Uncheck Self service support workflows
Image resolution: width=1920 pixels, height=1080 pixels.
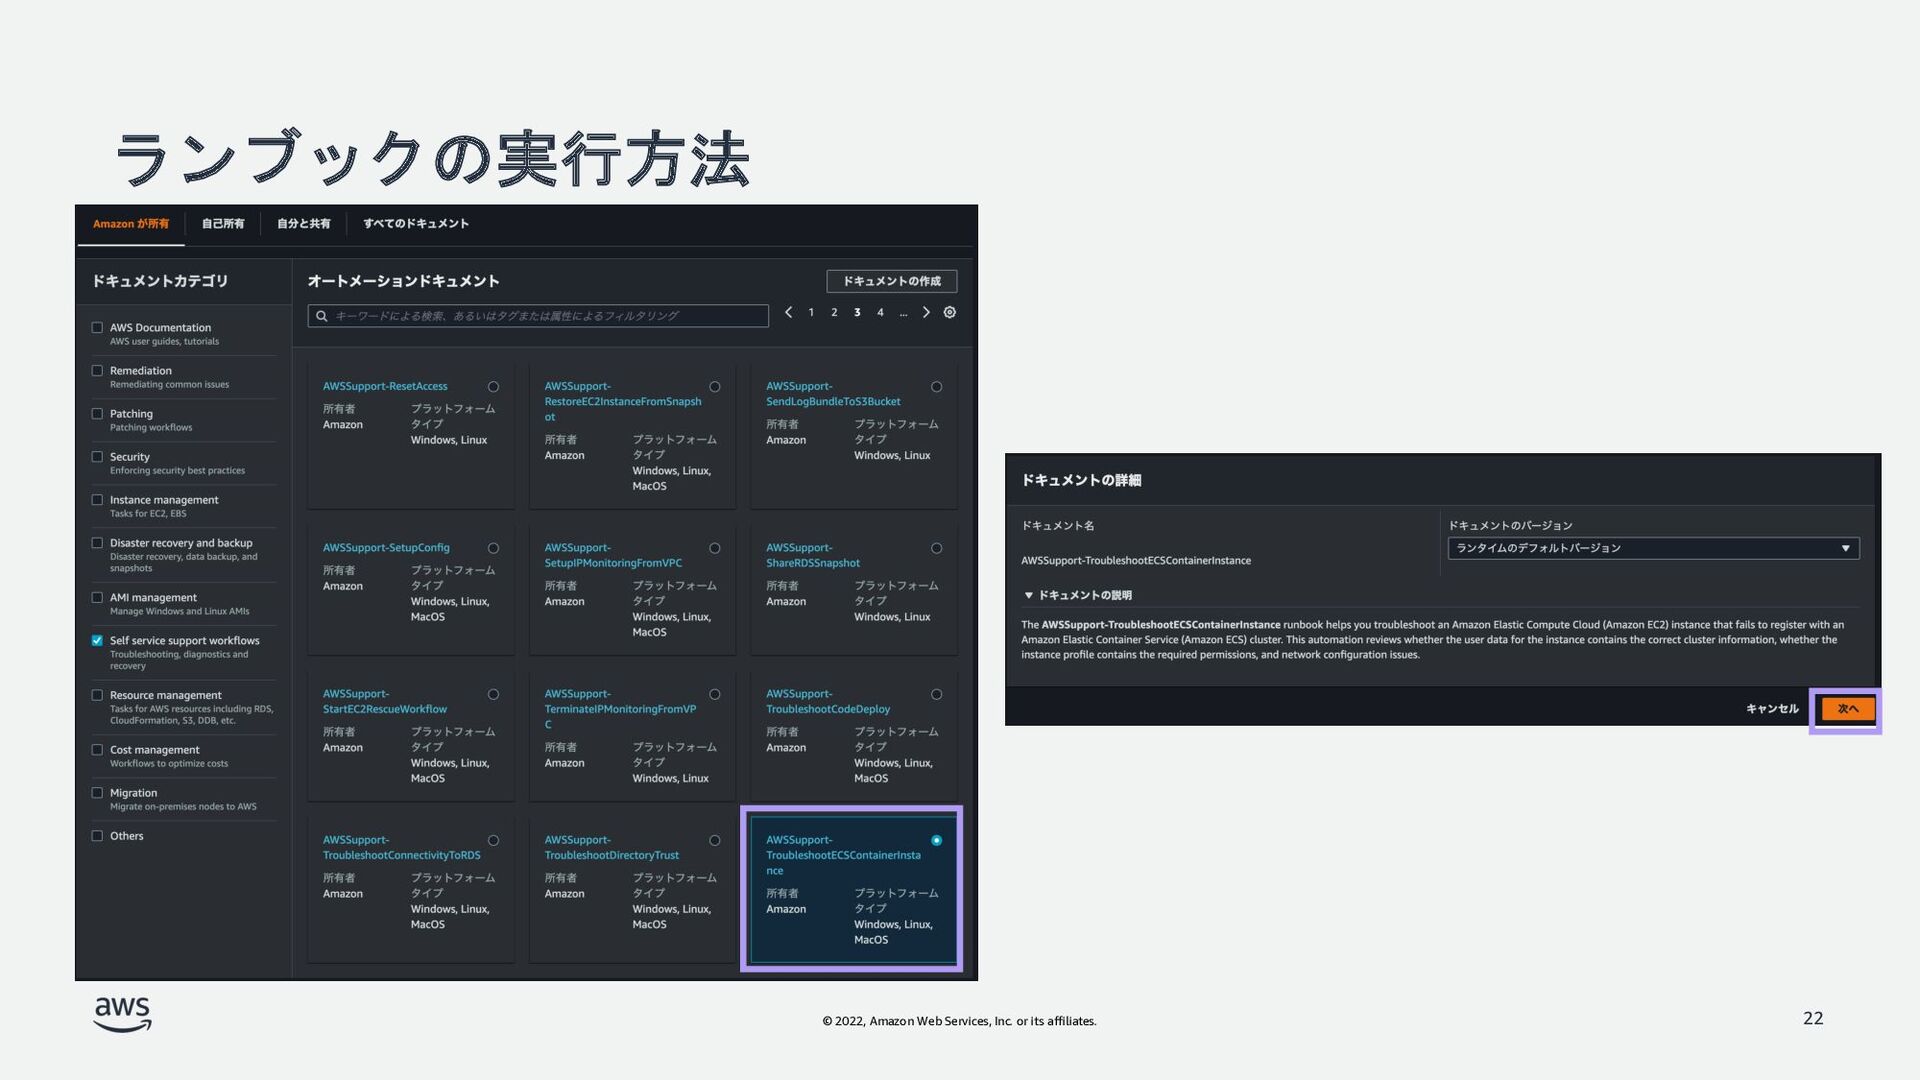pyautogui.click(x=97, y=641)
